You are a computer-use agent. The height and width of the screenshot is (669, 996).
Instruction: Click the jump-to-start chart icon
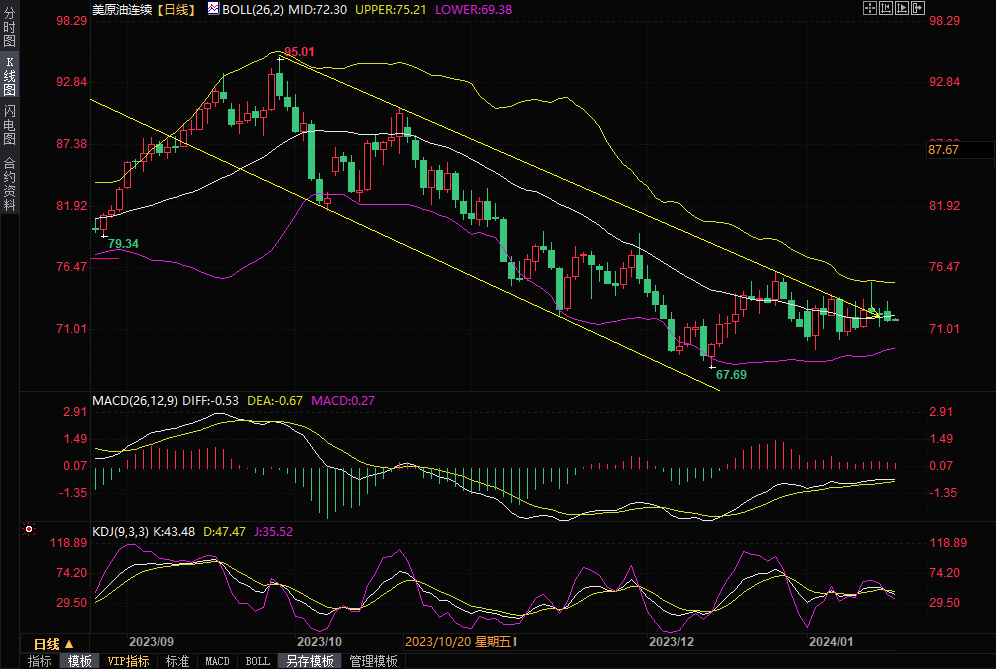coord(886,8)
